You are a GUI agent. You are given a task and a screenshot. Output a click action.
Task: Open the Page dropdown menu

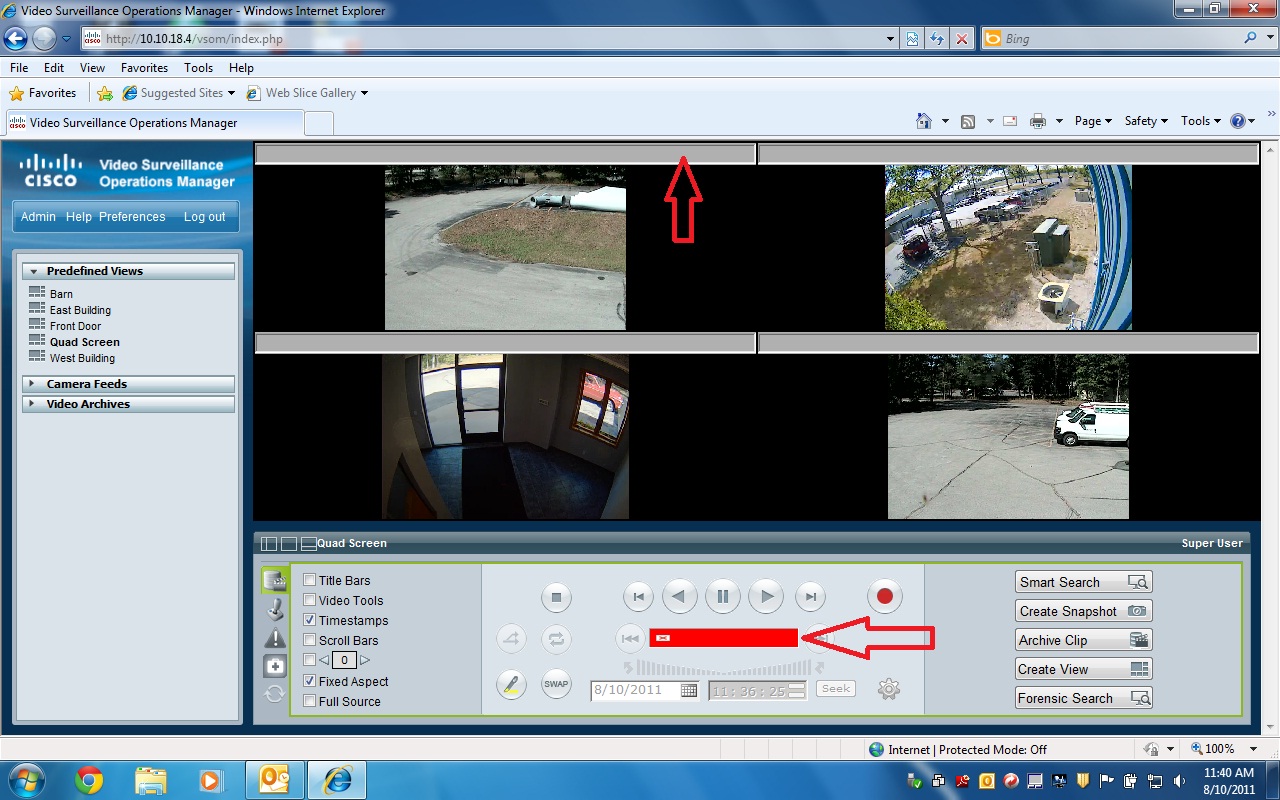(x=1093, y=121)
